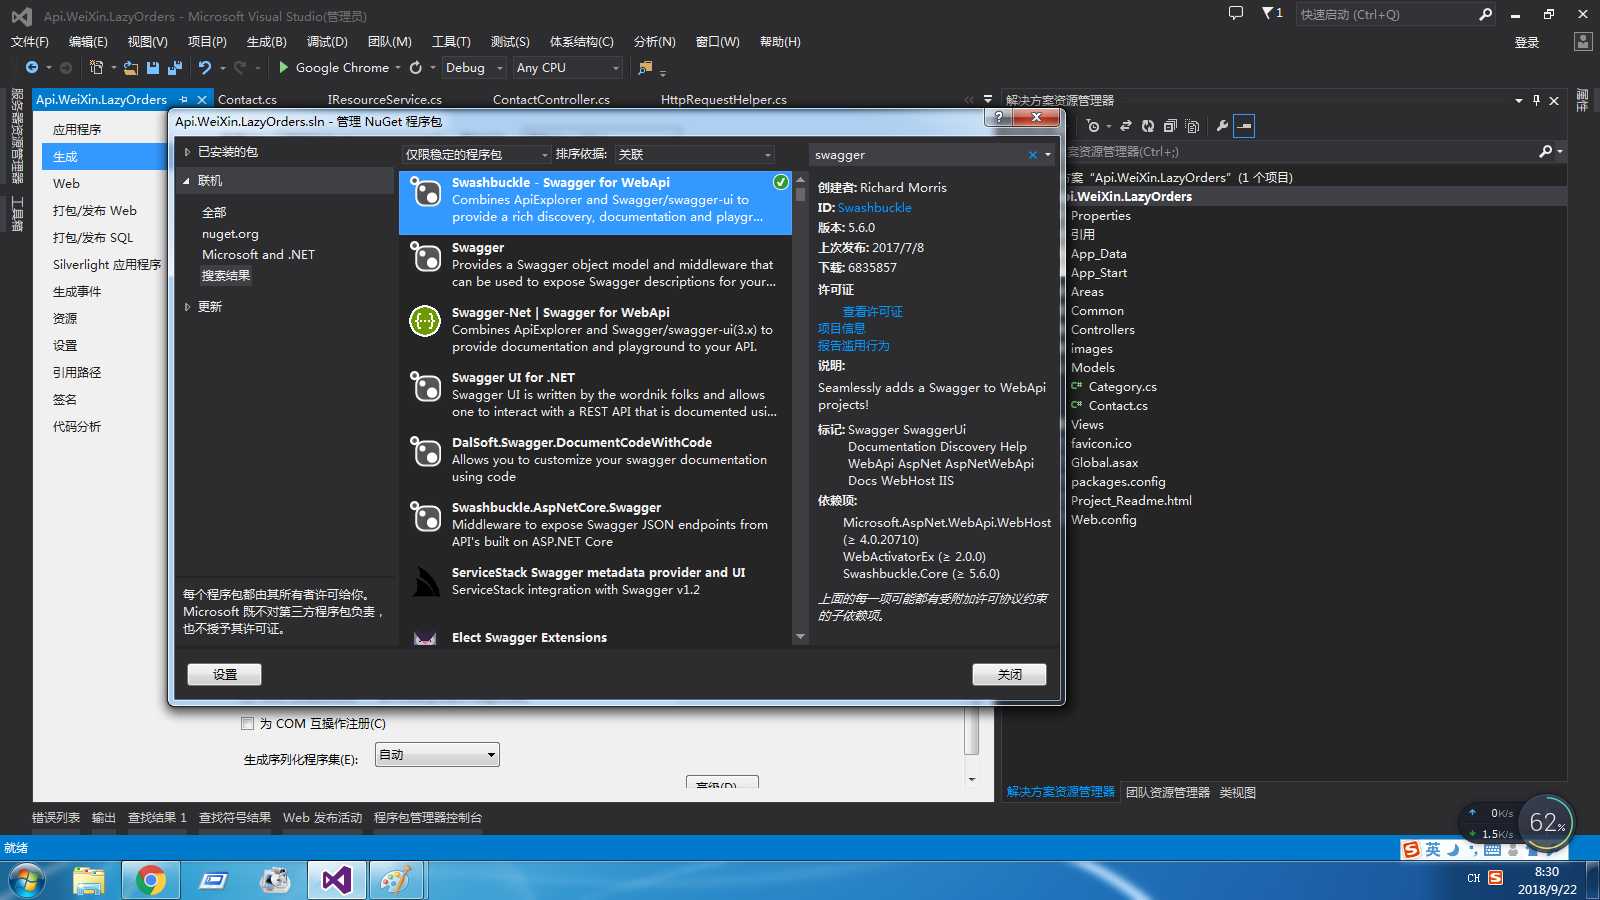Viewport: 1600px width, 900px height.
Task: Switch to the HttpRequestHelper.cs tab
Action: click(x=723, y=99)
